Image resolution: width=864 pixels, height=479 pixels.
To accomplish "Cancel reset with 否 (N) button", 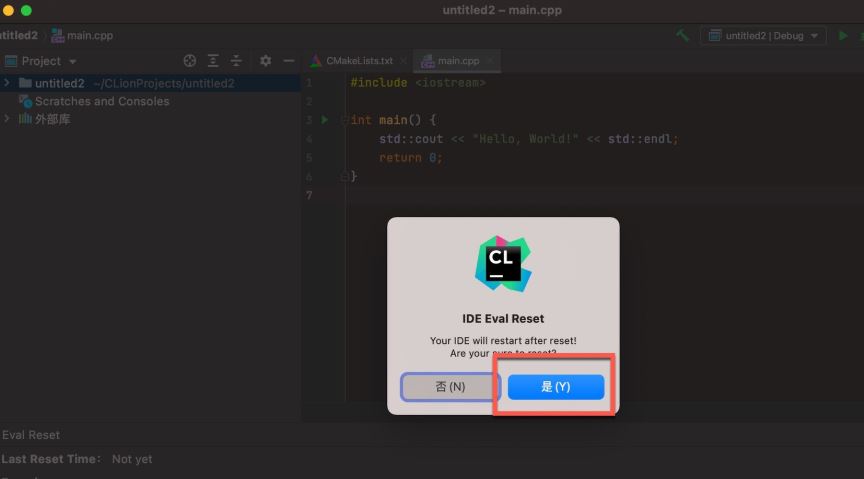I will pyautogui.click(x=450, y=386).
